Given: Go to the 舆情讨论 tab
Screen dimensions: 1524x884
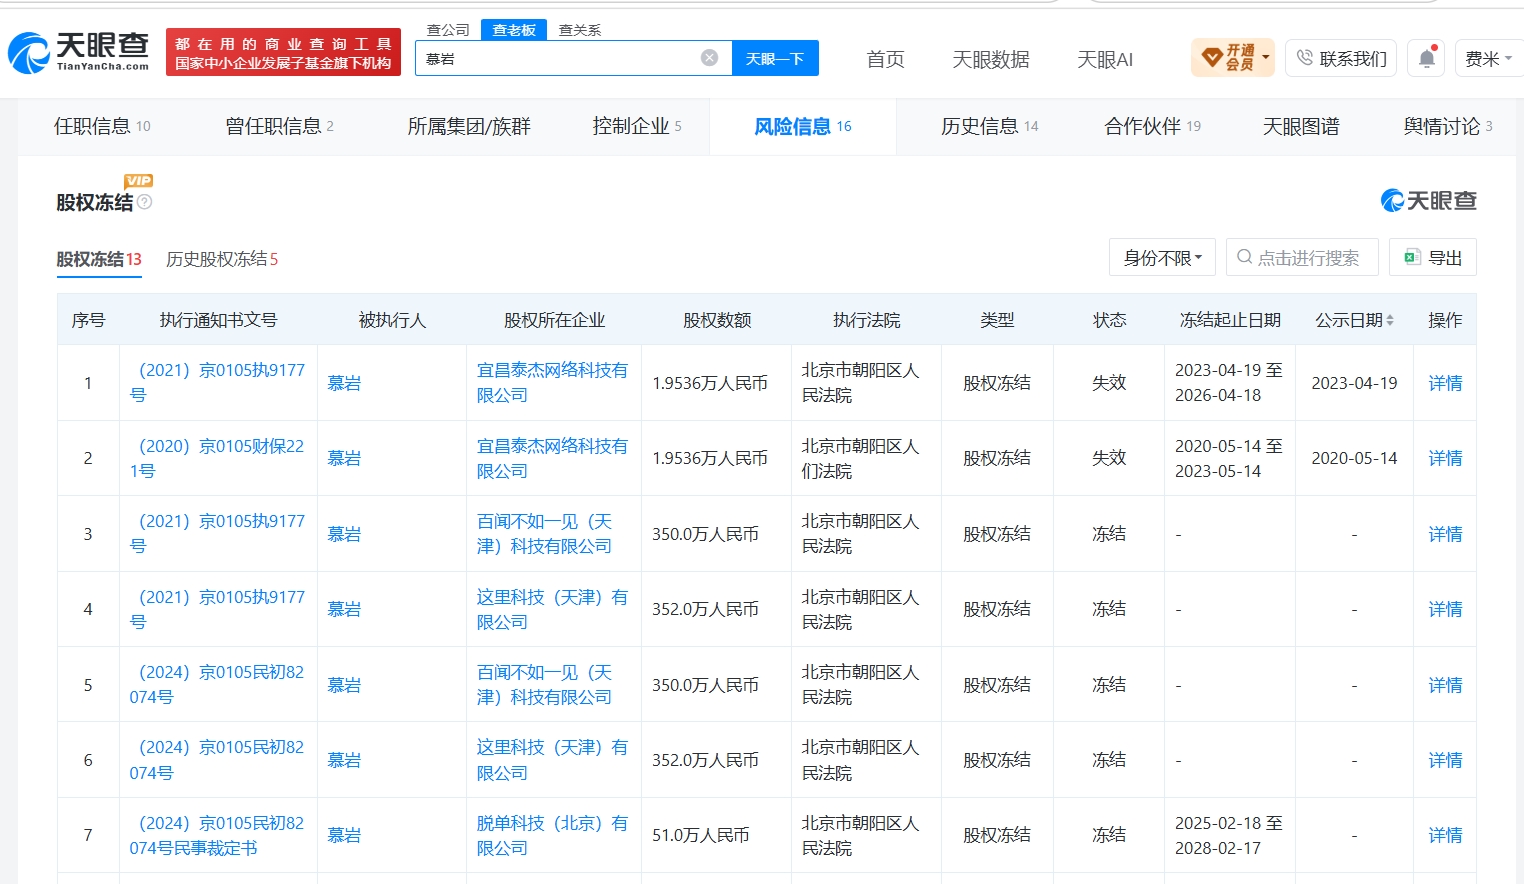Looking at the screenshot, I should click(1448, 126).
